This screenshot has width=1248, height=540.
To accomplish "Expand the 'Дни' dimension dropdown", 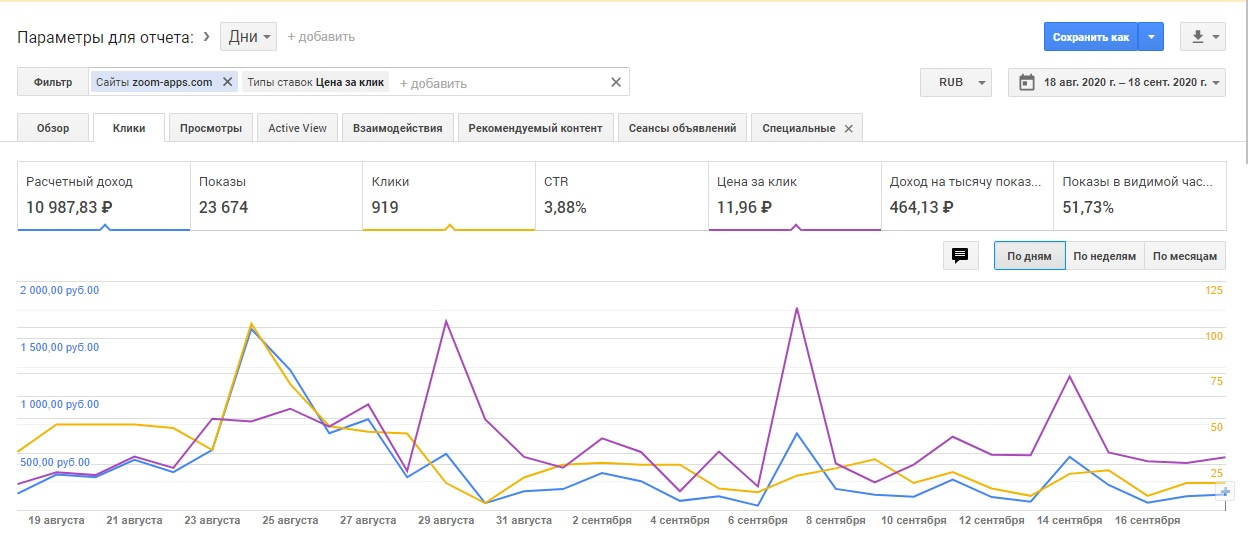I will (x=249, y=37).
